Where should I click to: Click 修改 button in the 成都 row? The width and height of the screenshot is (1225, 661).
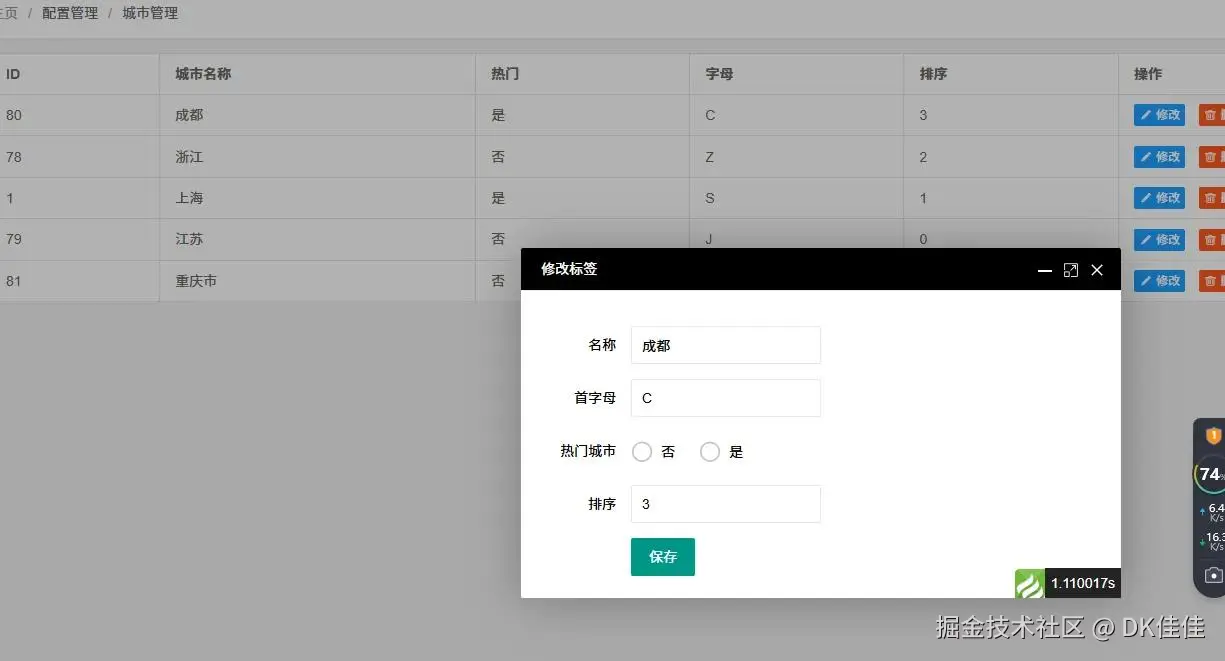(1160, 115)
